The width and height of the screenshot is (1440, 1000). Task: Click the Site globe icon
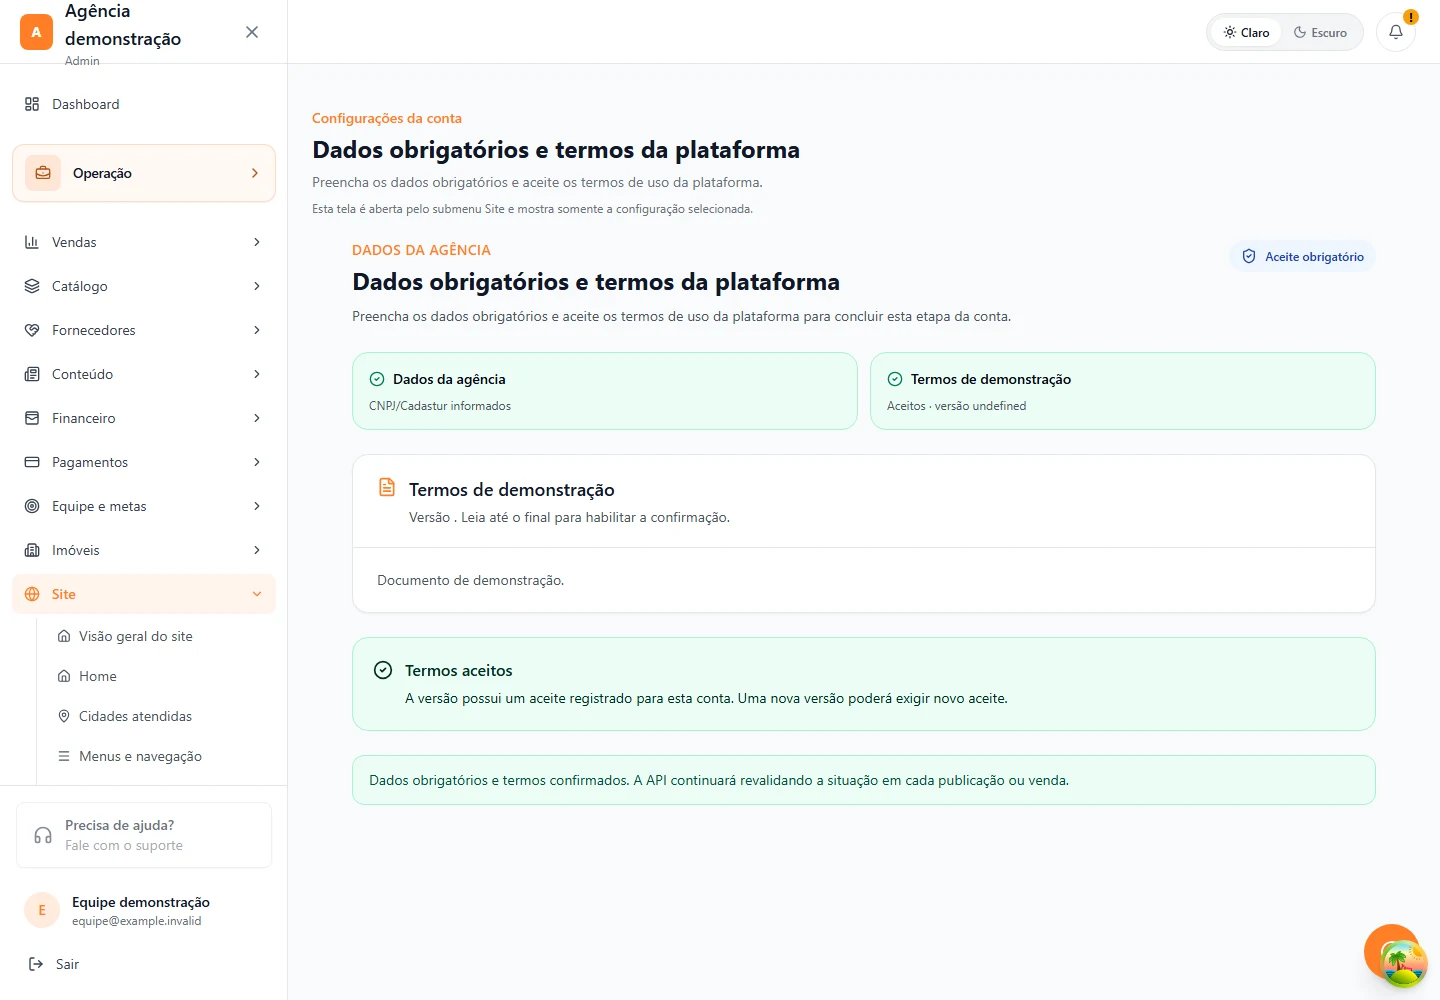point(32,594)
